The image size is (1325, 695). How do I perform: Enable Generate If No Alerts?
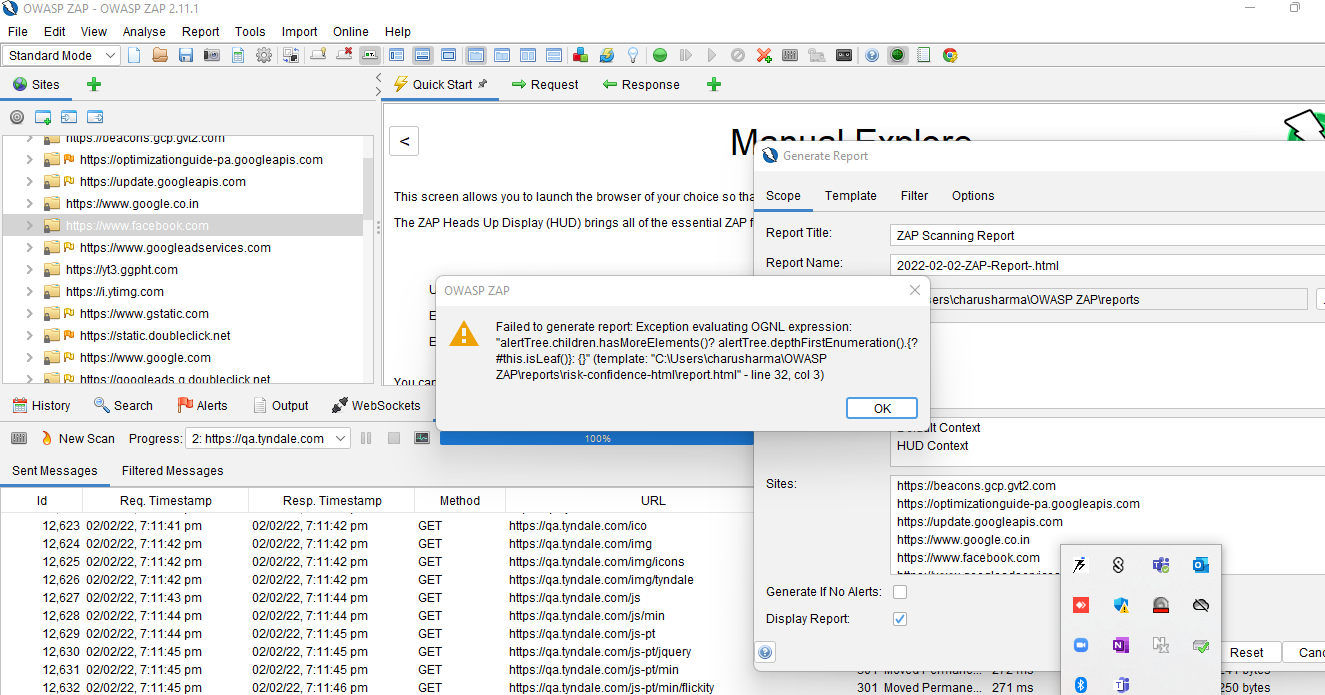click(x=899, y=591)
